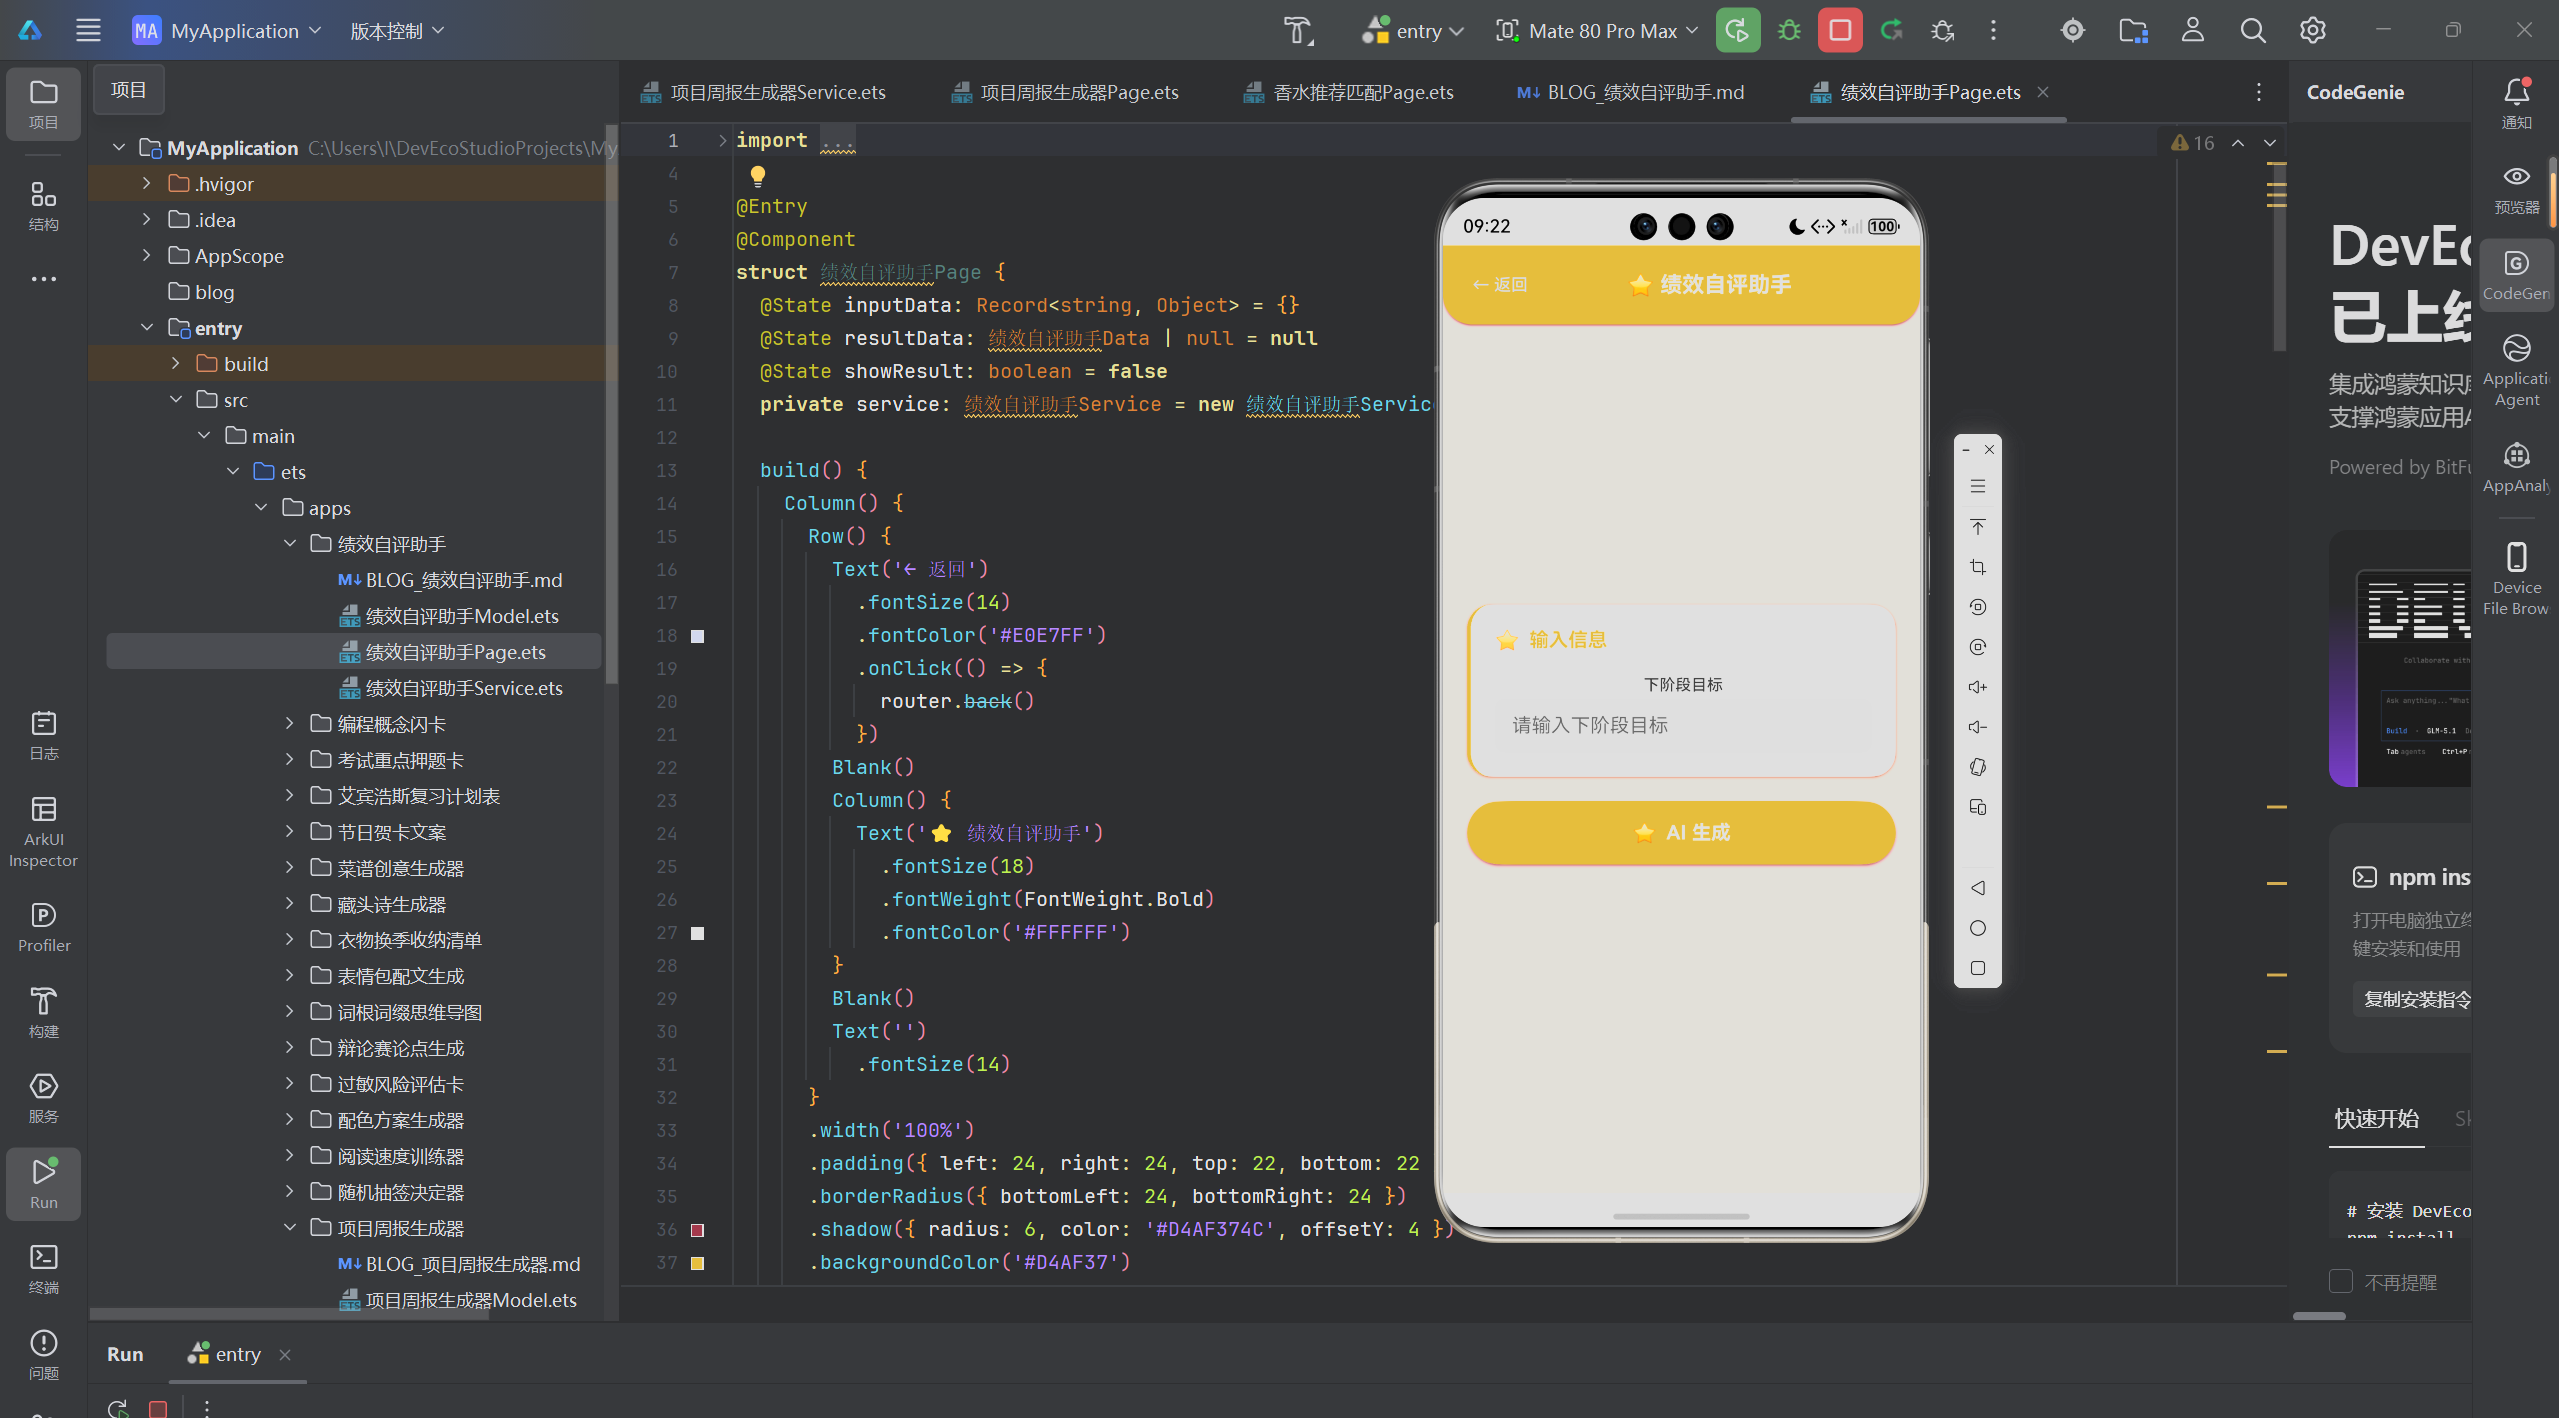Open the Previewer eye icon panel
2559x1418 pixels.
click(2516, 189)
